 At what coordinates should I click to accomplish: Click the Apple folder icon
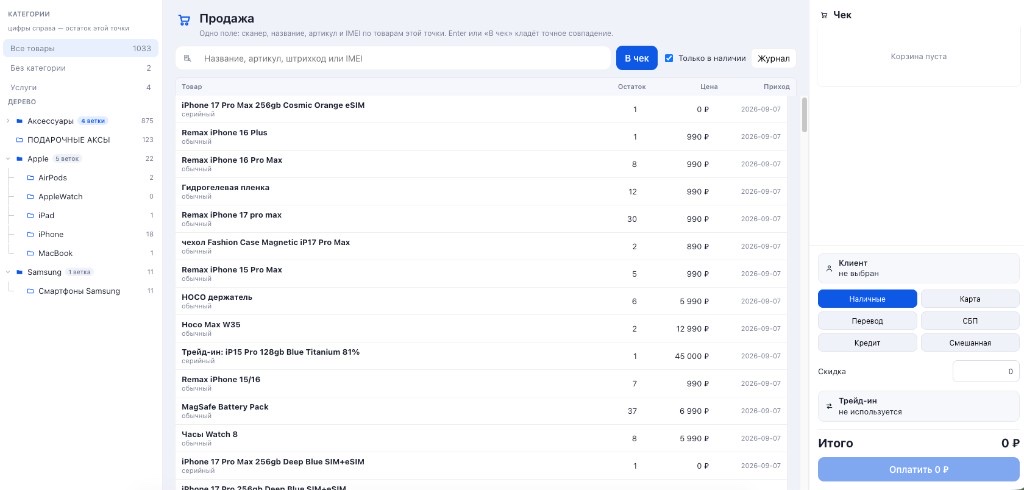(x=20, y=159)
